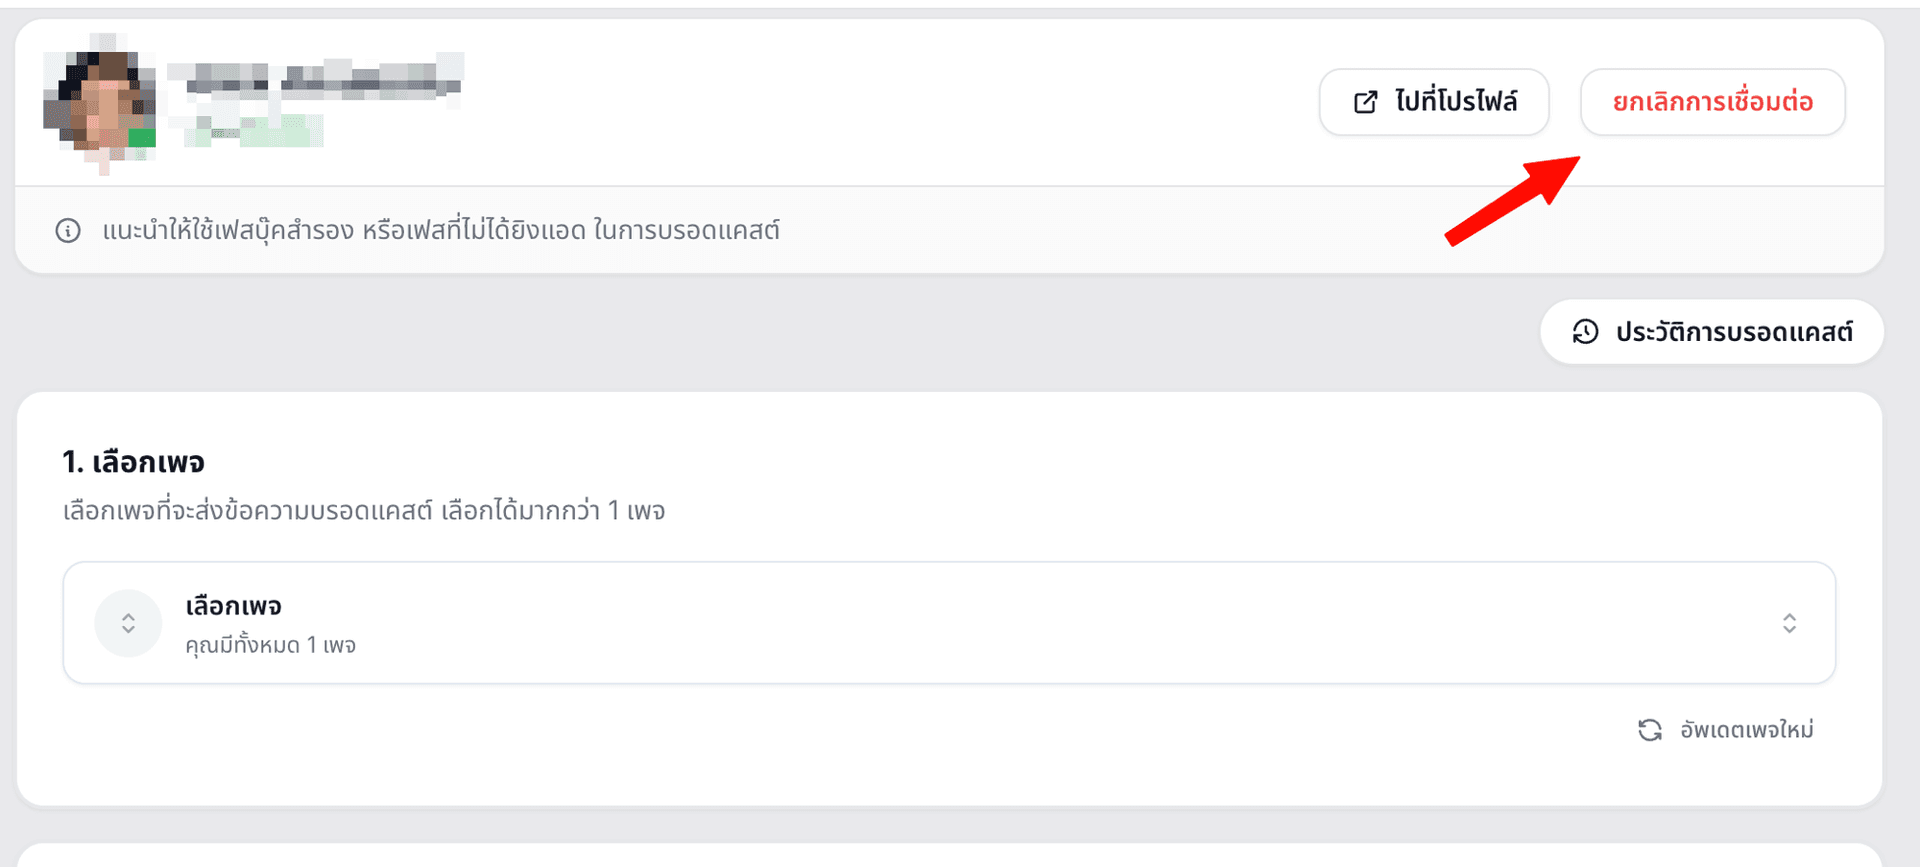Screen dimensions: 1920x867
Task: Open the profile with ไปที่โปรไฟล์ button
Action: [x=1434, y=102]
